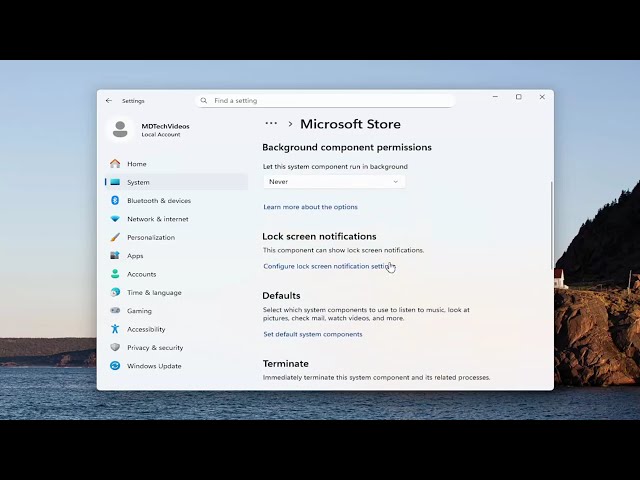Open Gaming settings page

click(176, 311)
